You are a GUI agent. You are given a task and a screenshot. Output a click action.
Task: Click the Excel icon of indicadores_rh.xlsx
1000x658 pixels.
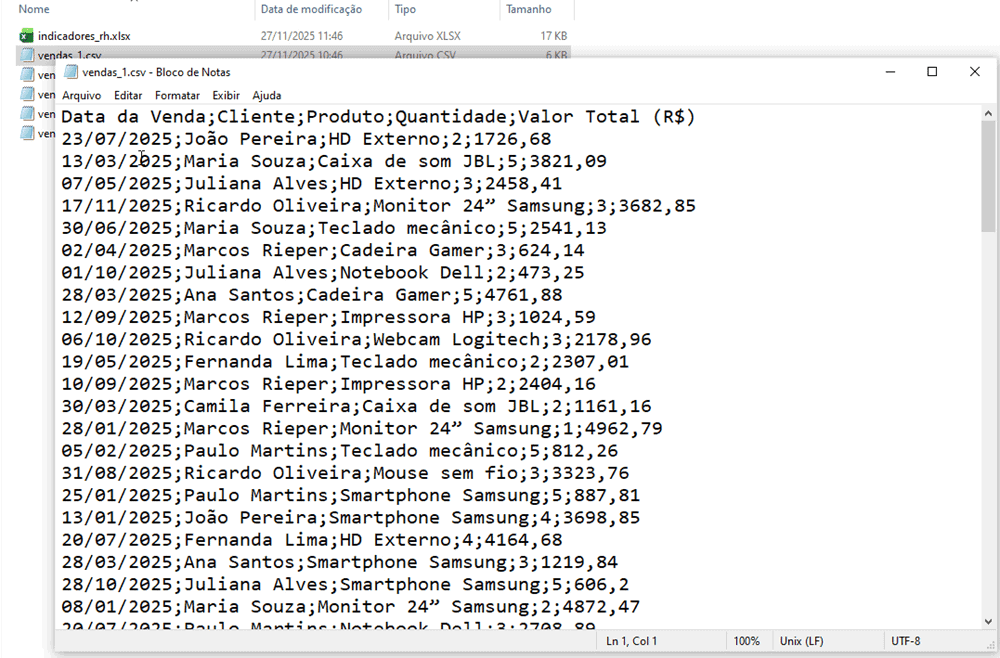click(27, 36)
